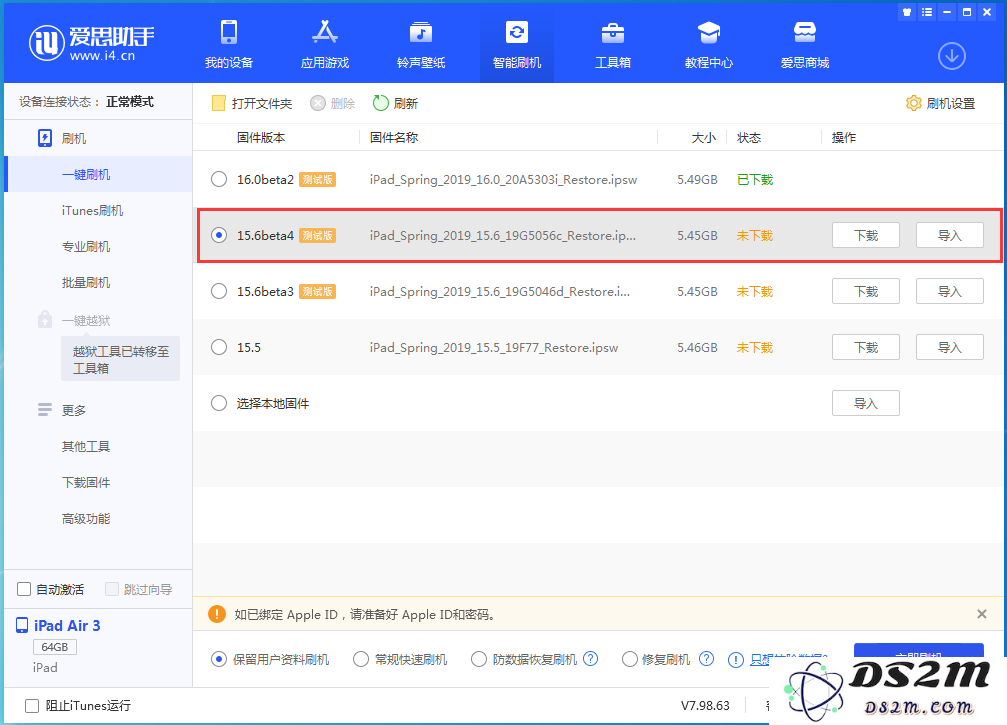The image size is (1007, 725).
Task: Click the 已下载 status text
Action: (755, 179)
